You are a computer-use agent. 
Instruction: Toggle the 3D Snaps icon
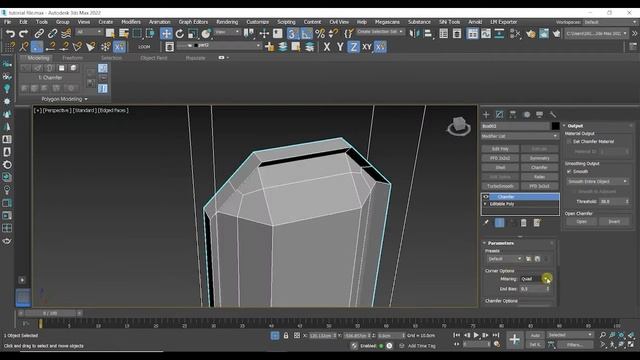click(292, 33)
